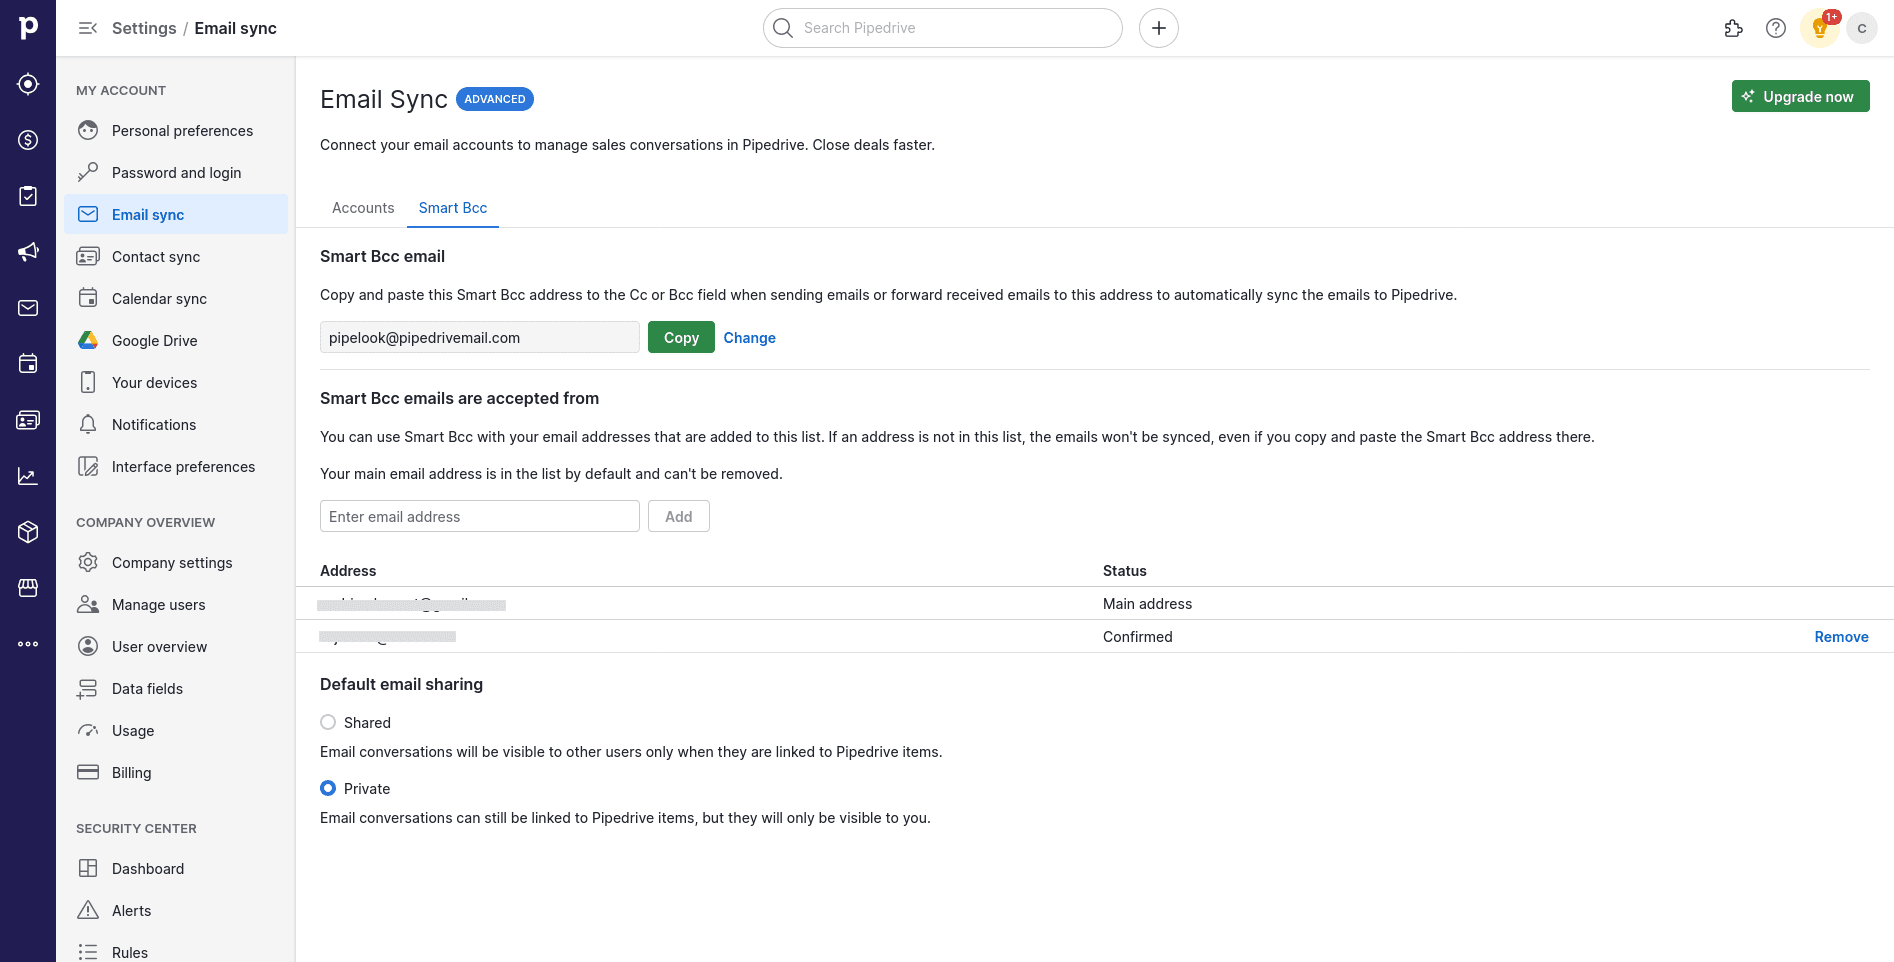Open Deals dollar icon in navigation rail
This screenshot has width=1894, height=962.
[28, 140]
